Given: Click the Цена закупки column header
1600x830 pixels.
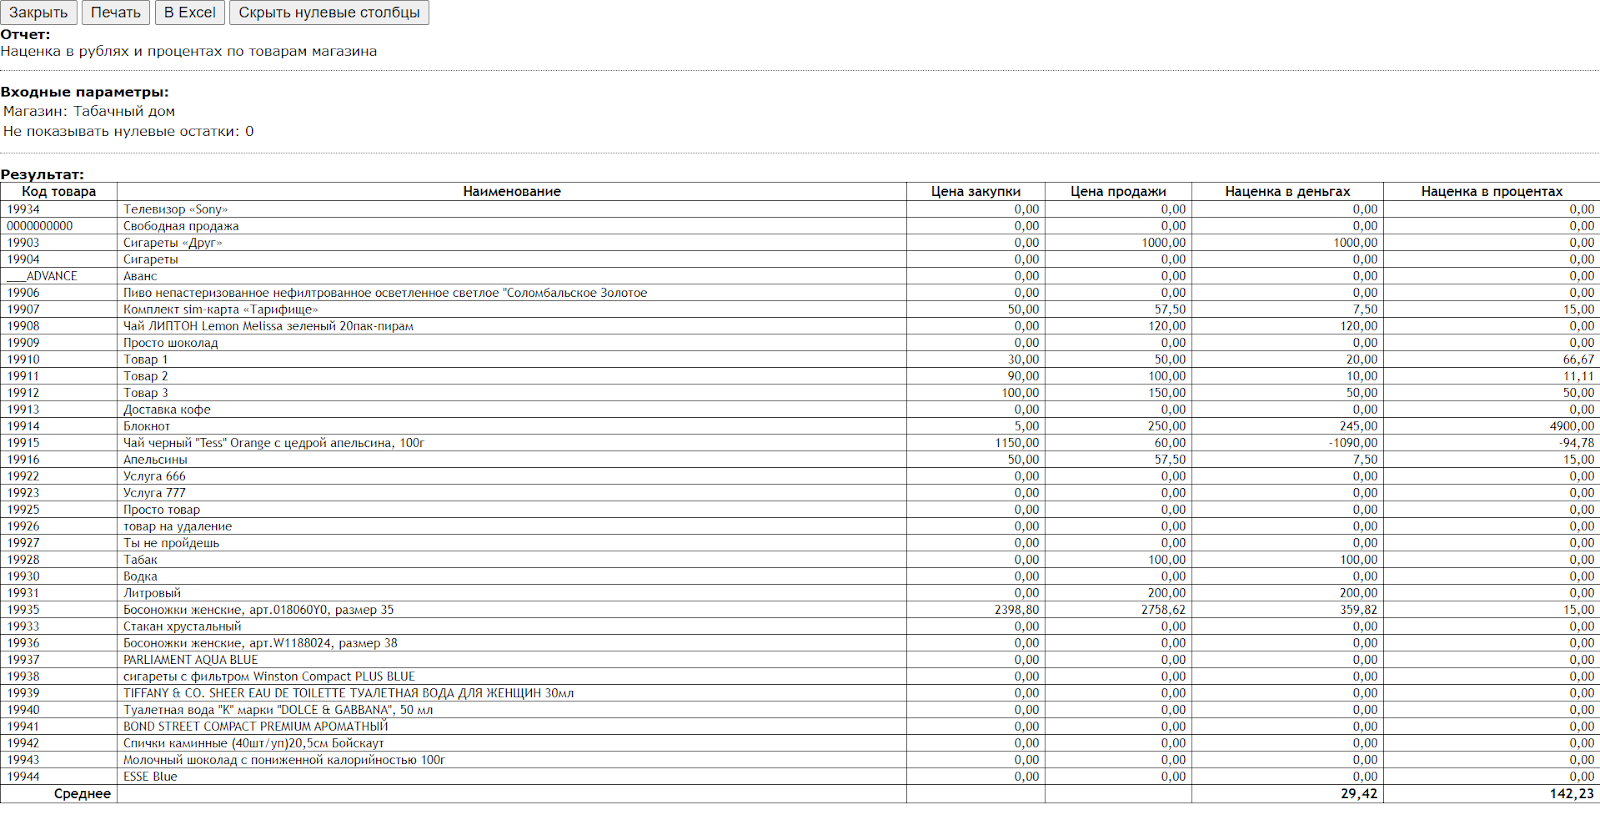Looking at the screenshot, I should tap(975, 191).
